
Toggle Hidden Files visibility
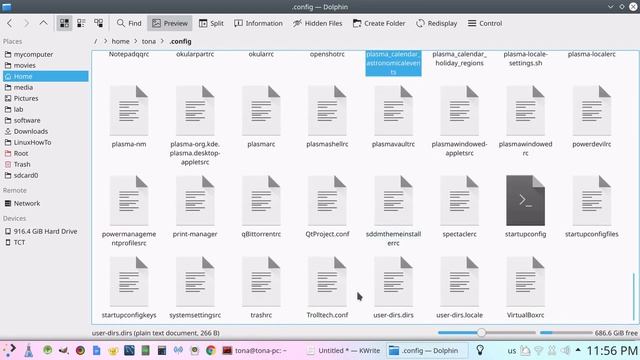[x=318, y=23]
